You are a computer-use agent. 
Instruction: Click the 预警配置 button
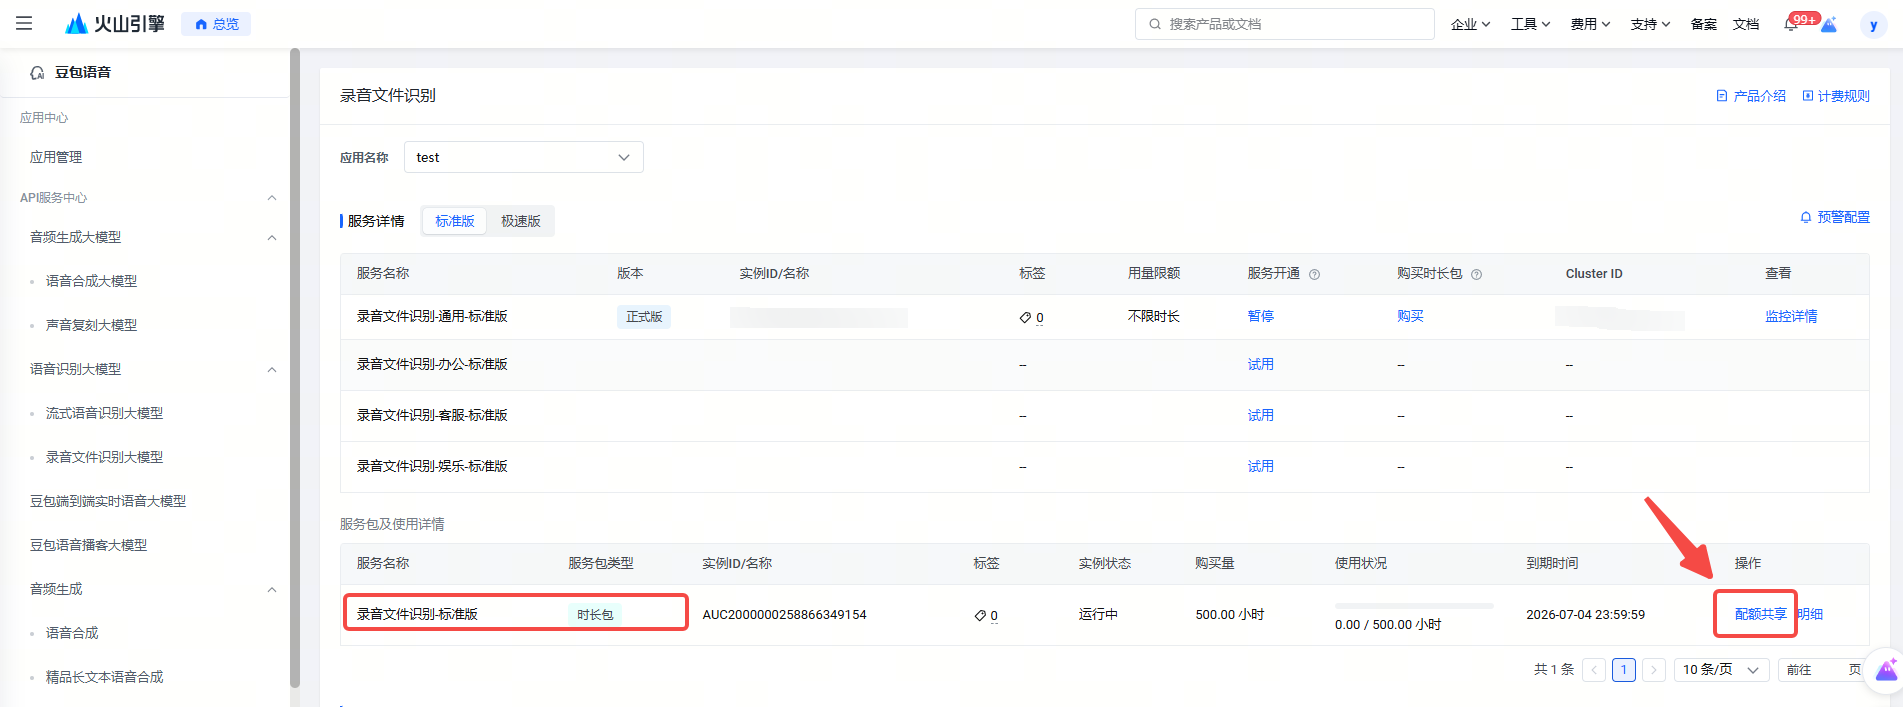pos(1834,217)
